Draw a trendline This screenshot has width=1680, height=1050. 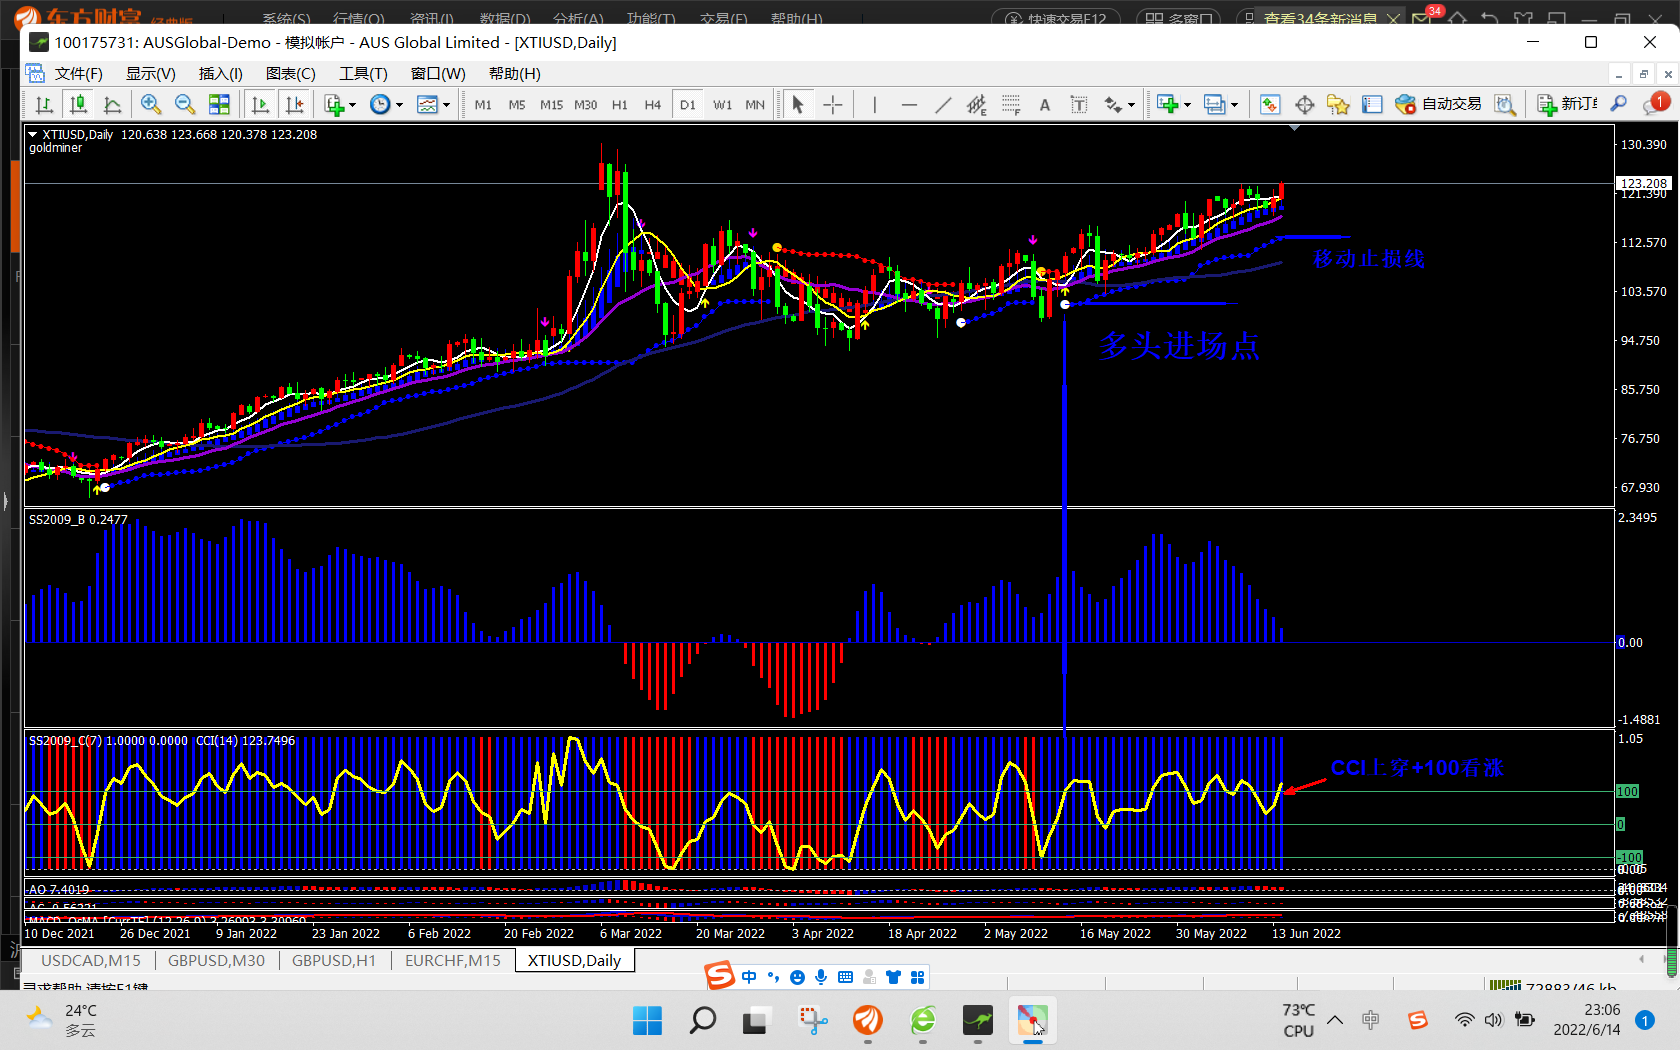pos(943,104)
